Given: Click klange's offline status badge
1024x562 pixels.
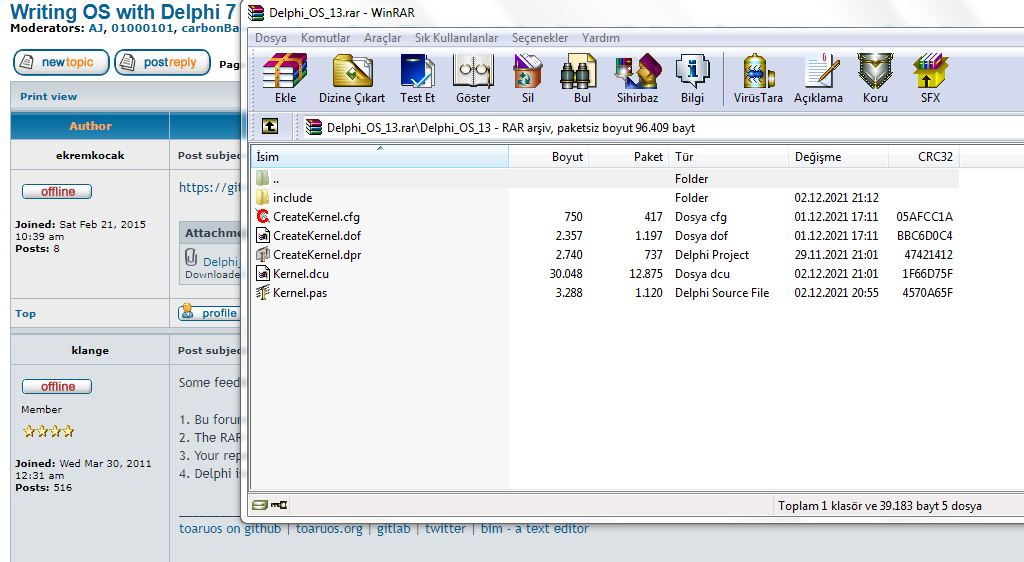Looking at the screenshot, I should coord(57,386).
